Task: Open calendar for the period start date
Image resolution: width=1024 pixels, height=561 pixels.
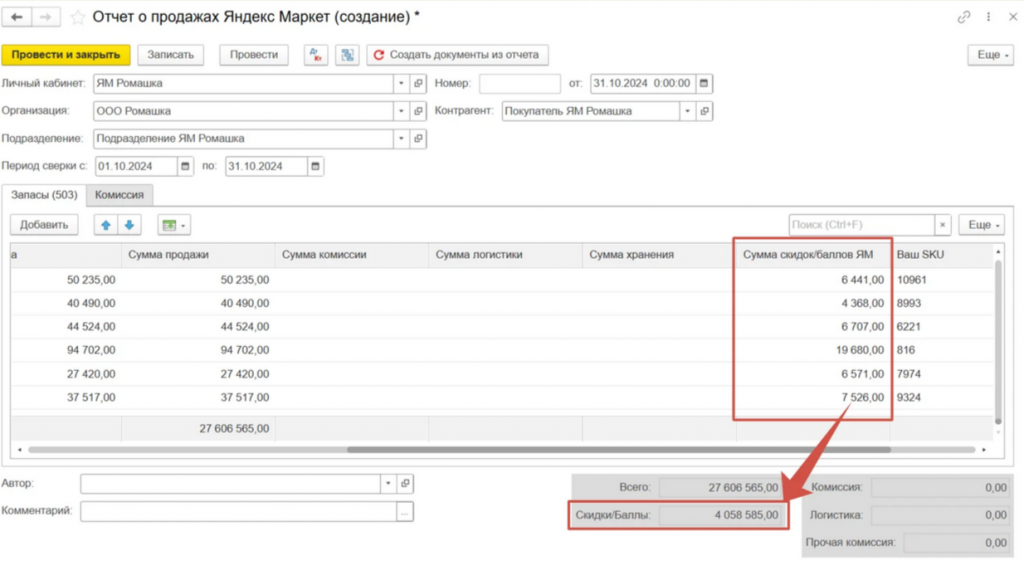Action: click(x=185, y=166)
